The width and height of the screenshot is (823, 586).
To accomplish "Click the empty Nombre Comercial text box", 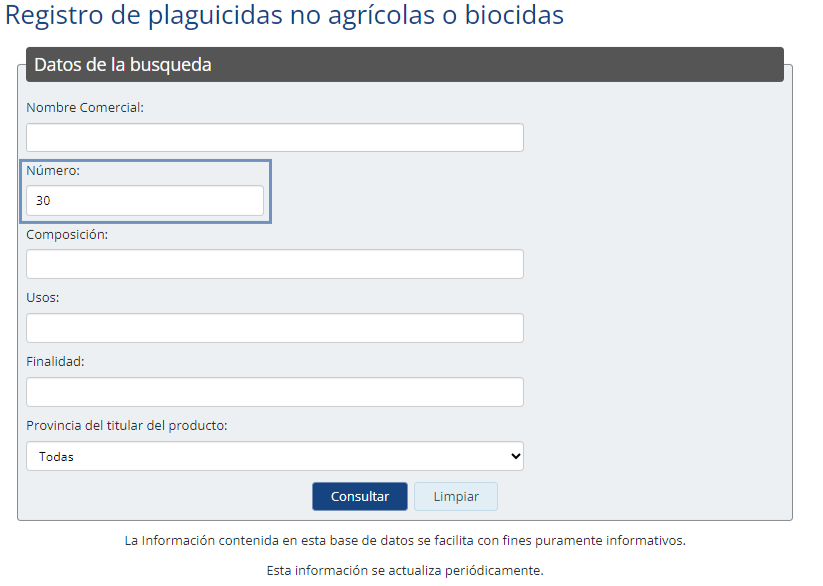I will tap(273, 137).
